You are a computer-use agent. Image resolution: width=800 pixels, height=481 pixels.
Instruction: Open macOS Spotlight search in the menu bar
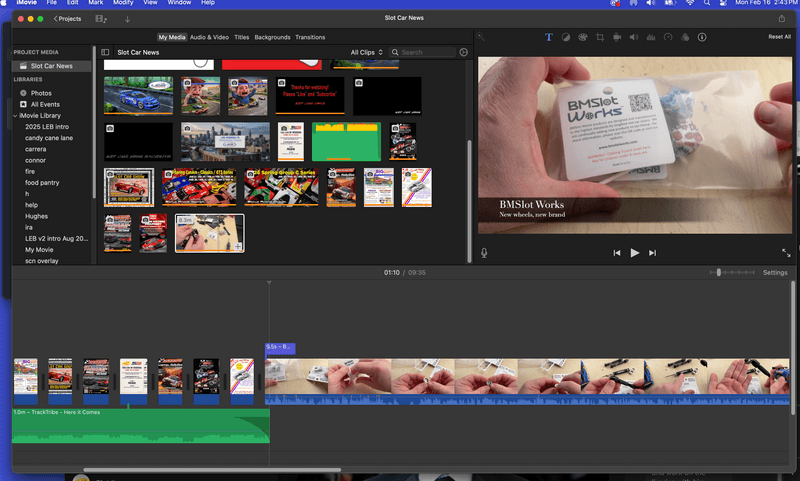point(707,3)
